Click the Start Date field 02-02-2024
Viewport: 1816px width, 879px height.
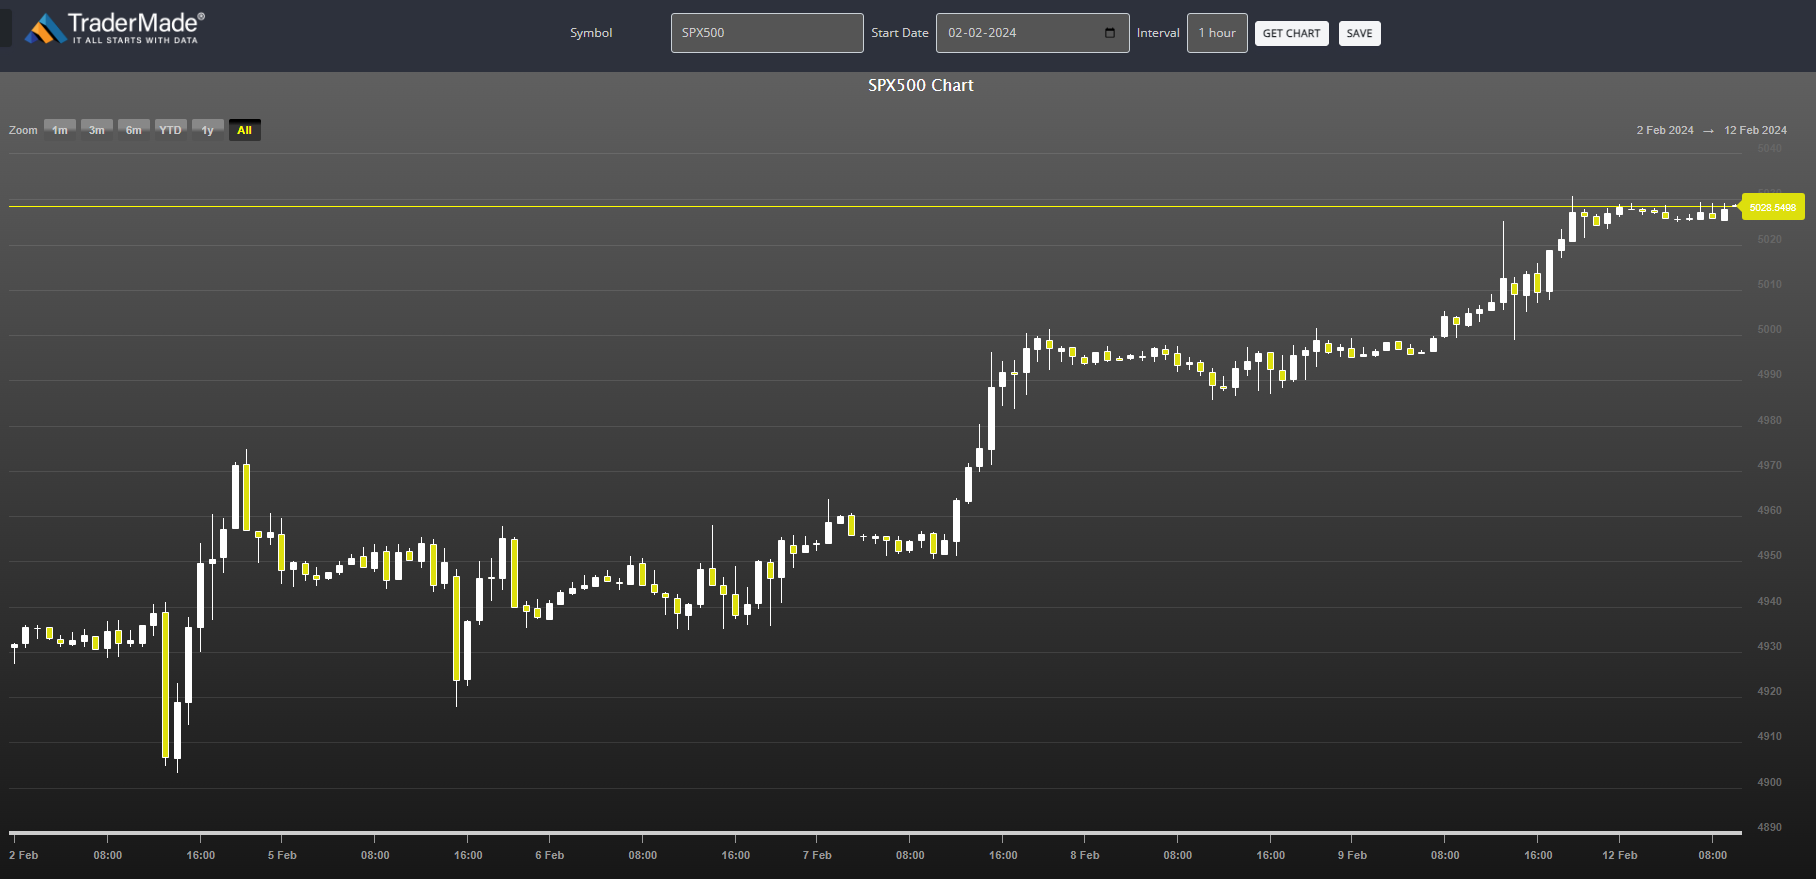click(x=1032, y=33)
